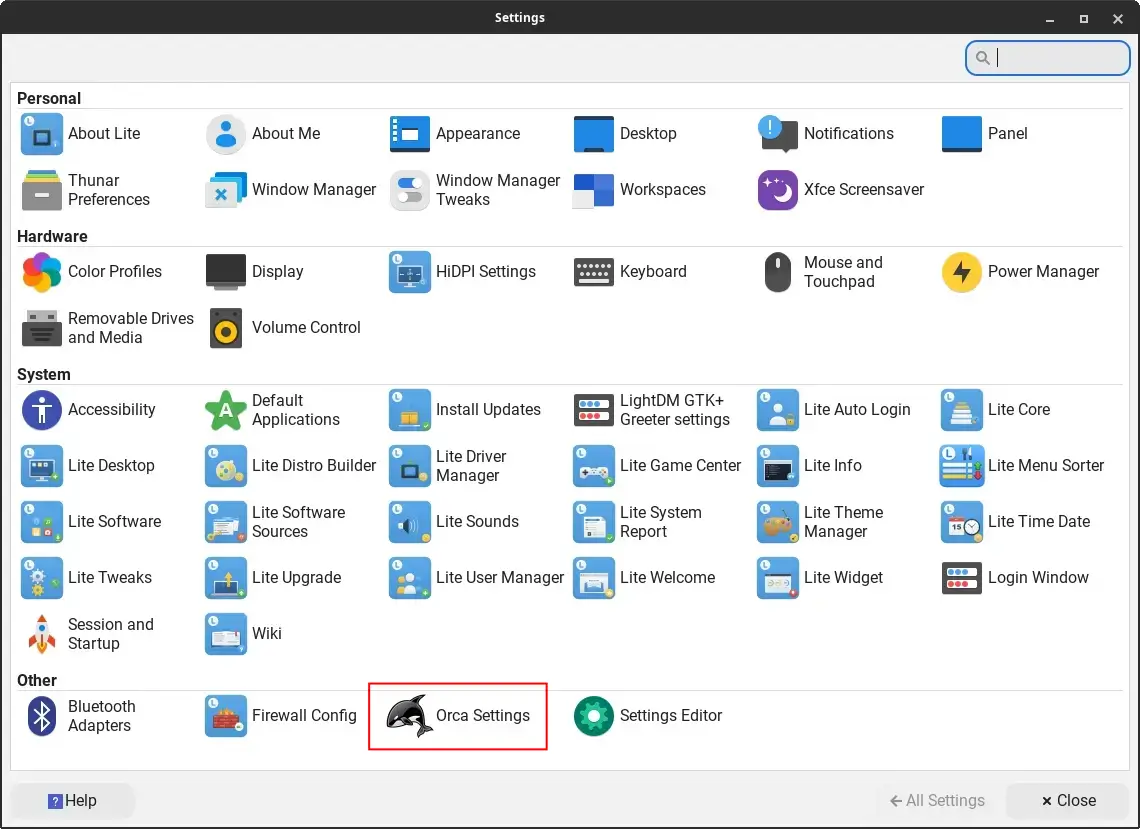Open the Color Profiles icon
Screen dimensions: 1140x829
[41, 272]
